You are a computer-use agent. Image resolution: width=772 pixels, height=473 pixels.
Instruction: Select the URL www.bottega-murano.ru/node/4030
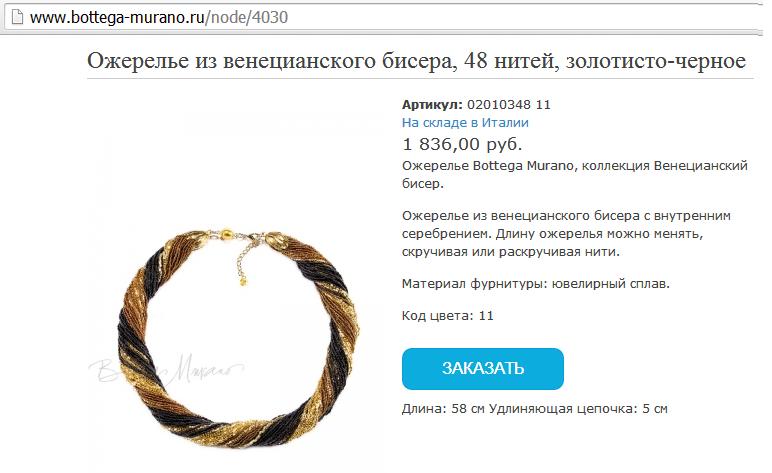click(x=159, y=17)
